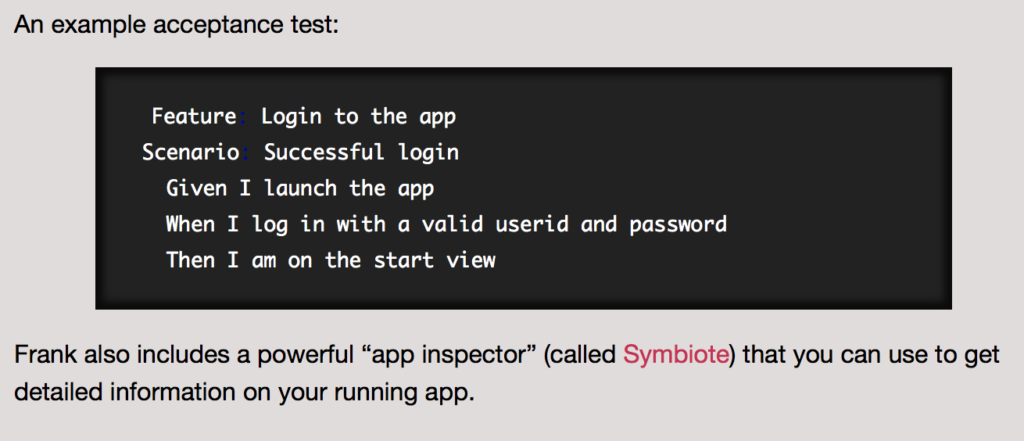Click the word "Then" in the code
This screenshot has height=441, width=1024.
click(x=190, y=261)
